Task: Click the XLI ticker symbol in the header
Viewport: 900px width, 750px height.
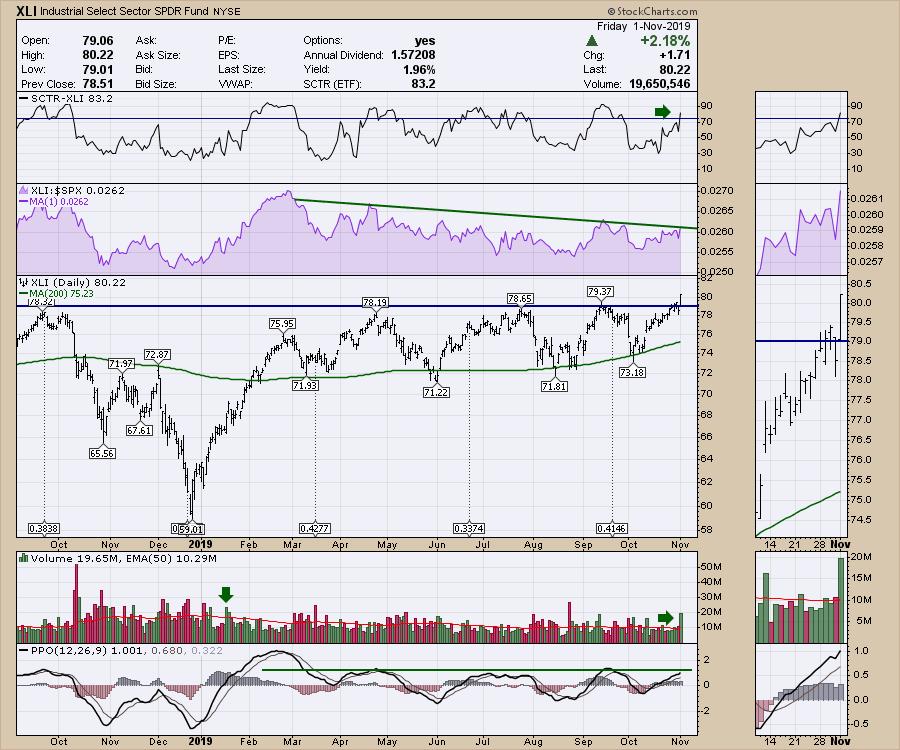Action: pos(26,11)
